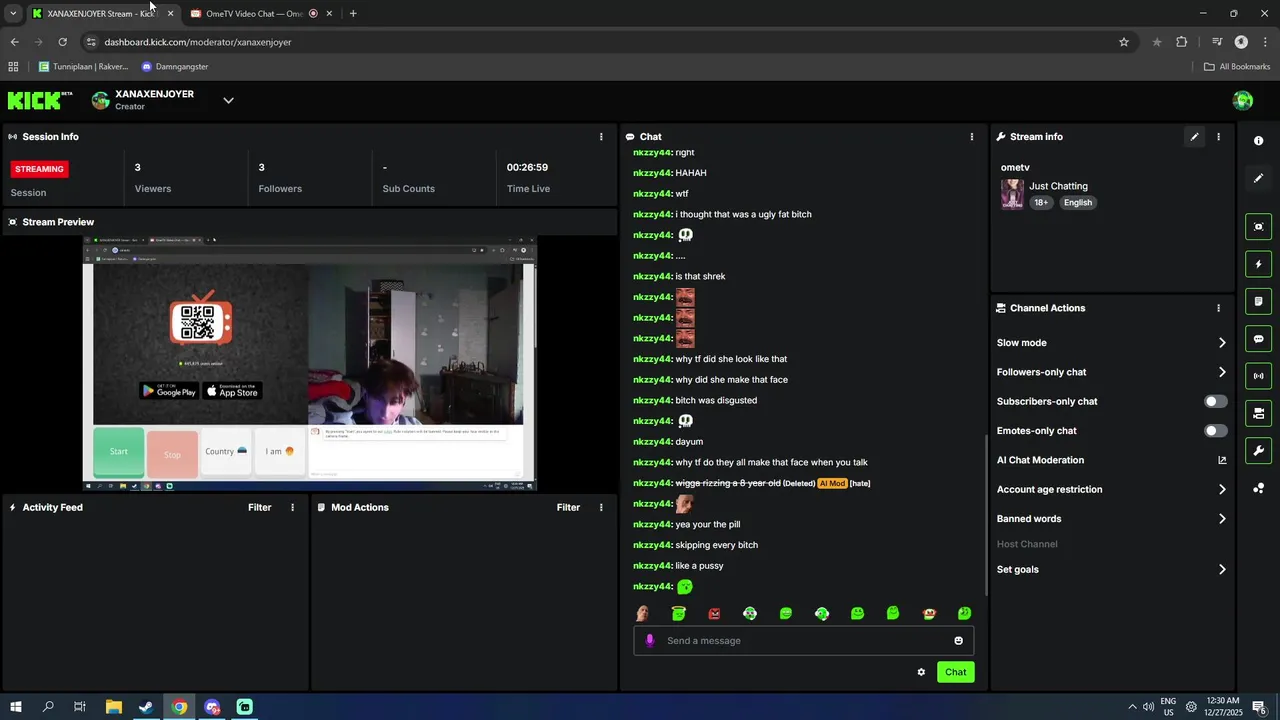Viewport: 1280px width, 720px height.
Task: Open emoji picker in message box
Action: coord(958,641)
